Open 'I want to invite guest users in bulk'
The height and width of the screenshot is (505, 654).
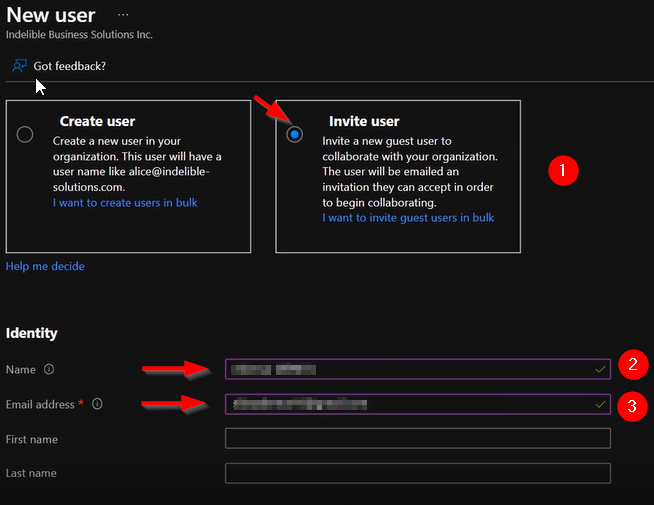point(408,218)
